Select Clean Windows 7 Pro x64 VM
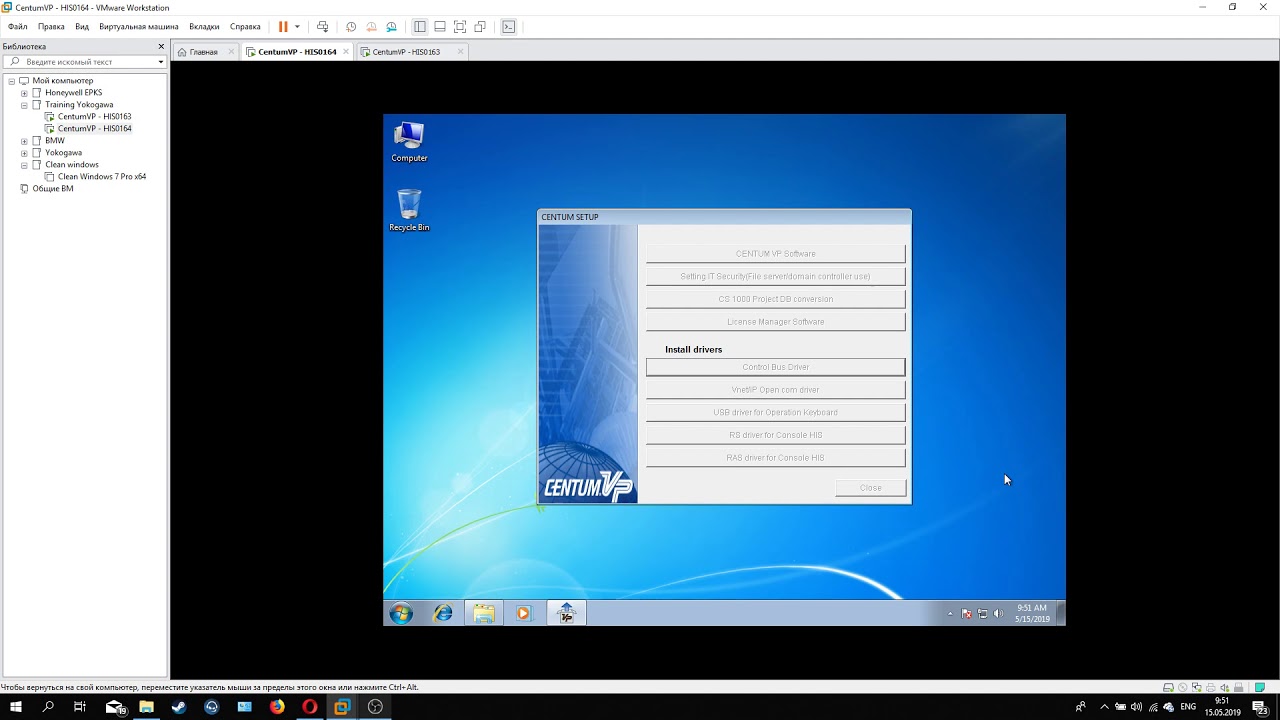 (101, 177)
